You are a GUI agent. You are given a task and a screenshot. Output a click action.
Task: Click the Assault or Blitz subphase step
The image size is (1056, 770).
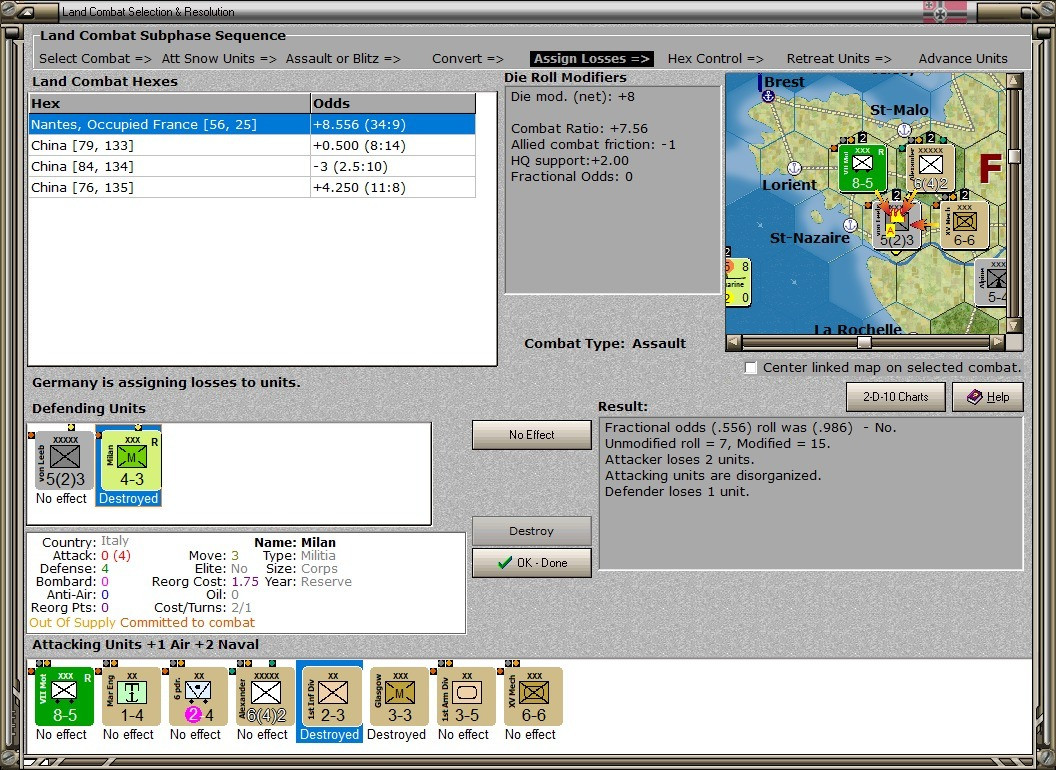tap(343, 59)
